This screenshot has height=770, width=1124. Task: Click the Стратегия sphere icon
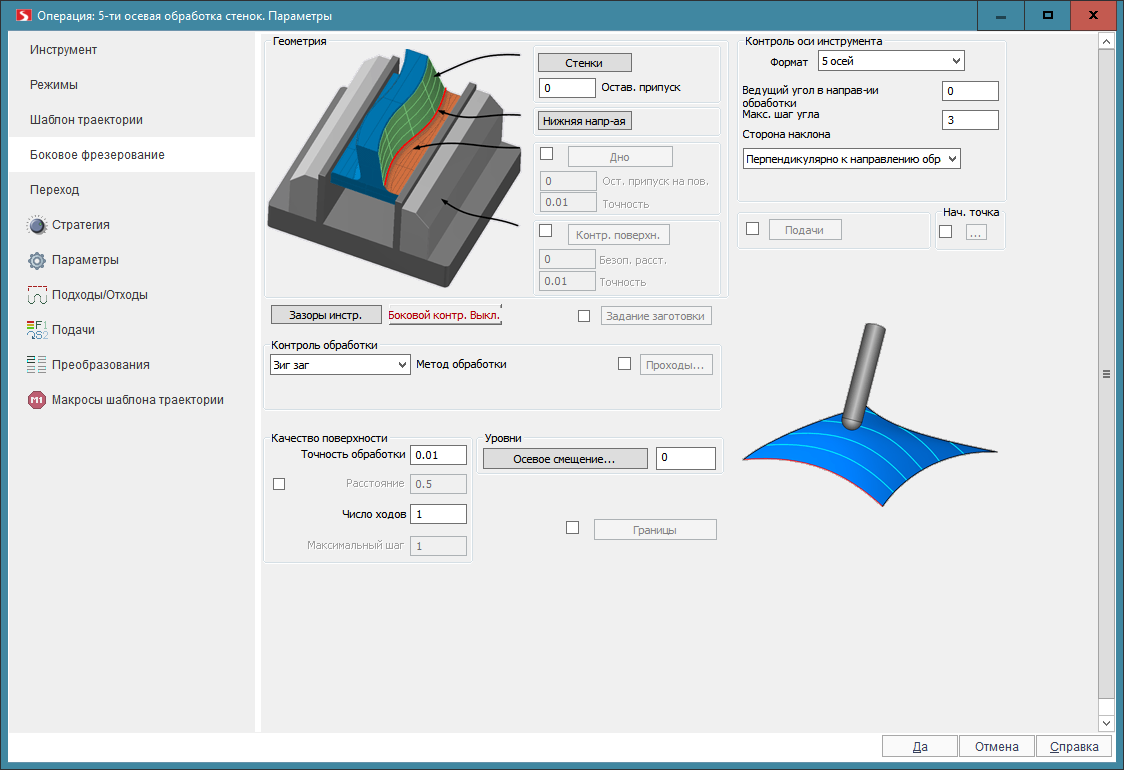pyautogui.click(x=37, y=225)
